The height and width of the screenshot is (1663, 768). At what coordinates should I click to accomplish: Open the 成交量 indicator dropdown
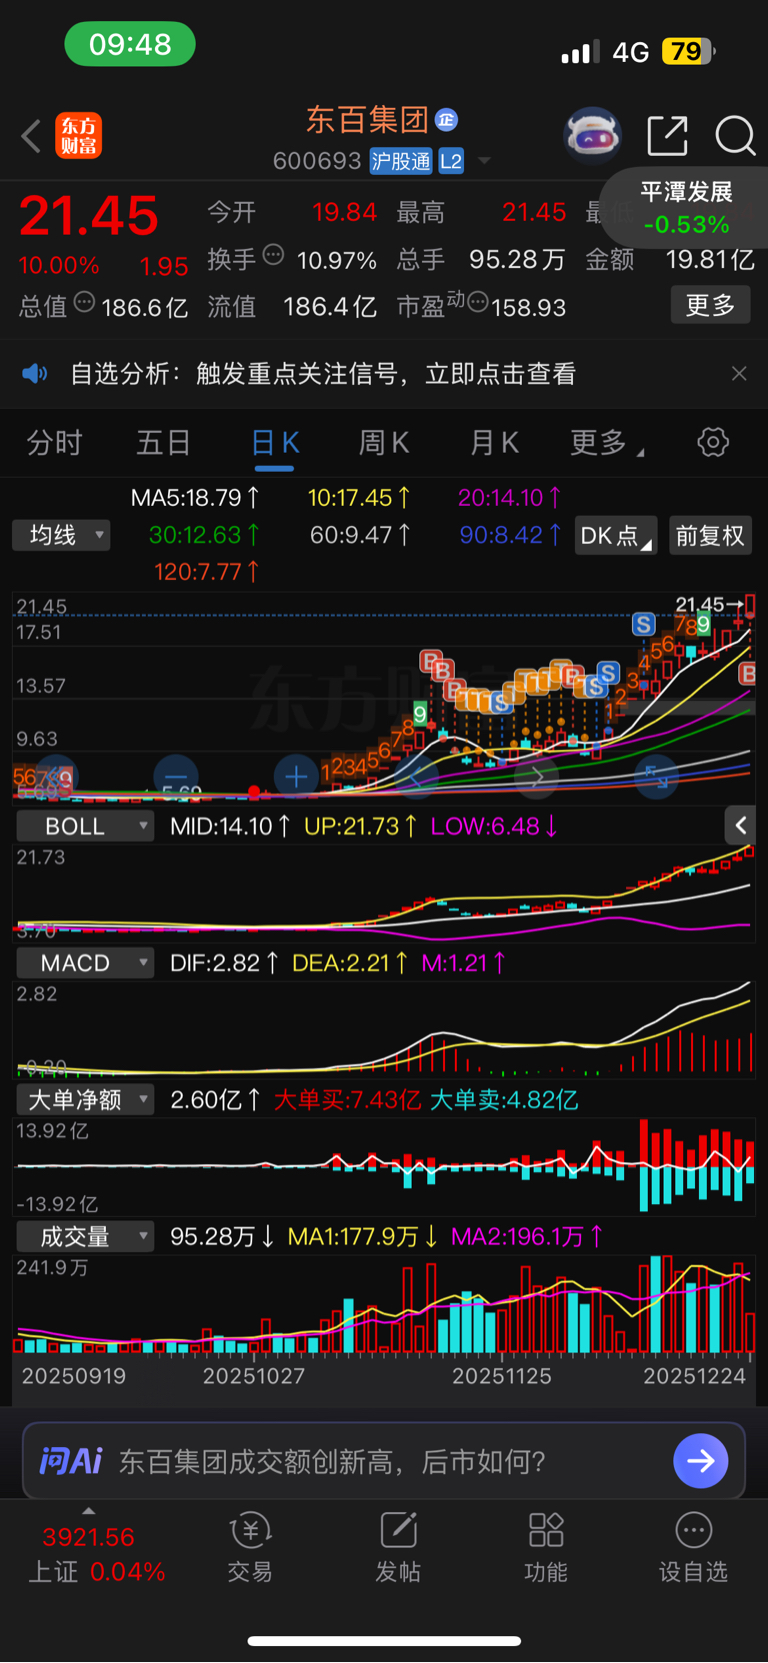click(x=85, y=1237)
